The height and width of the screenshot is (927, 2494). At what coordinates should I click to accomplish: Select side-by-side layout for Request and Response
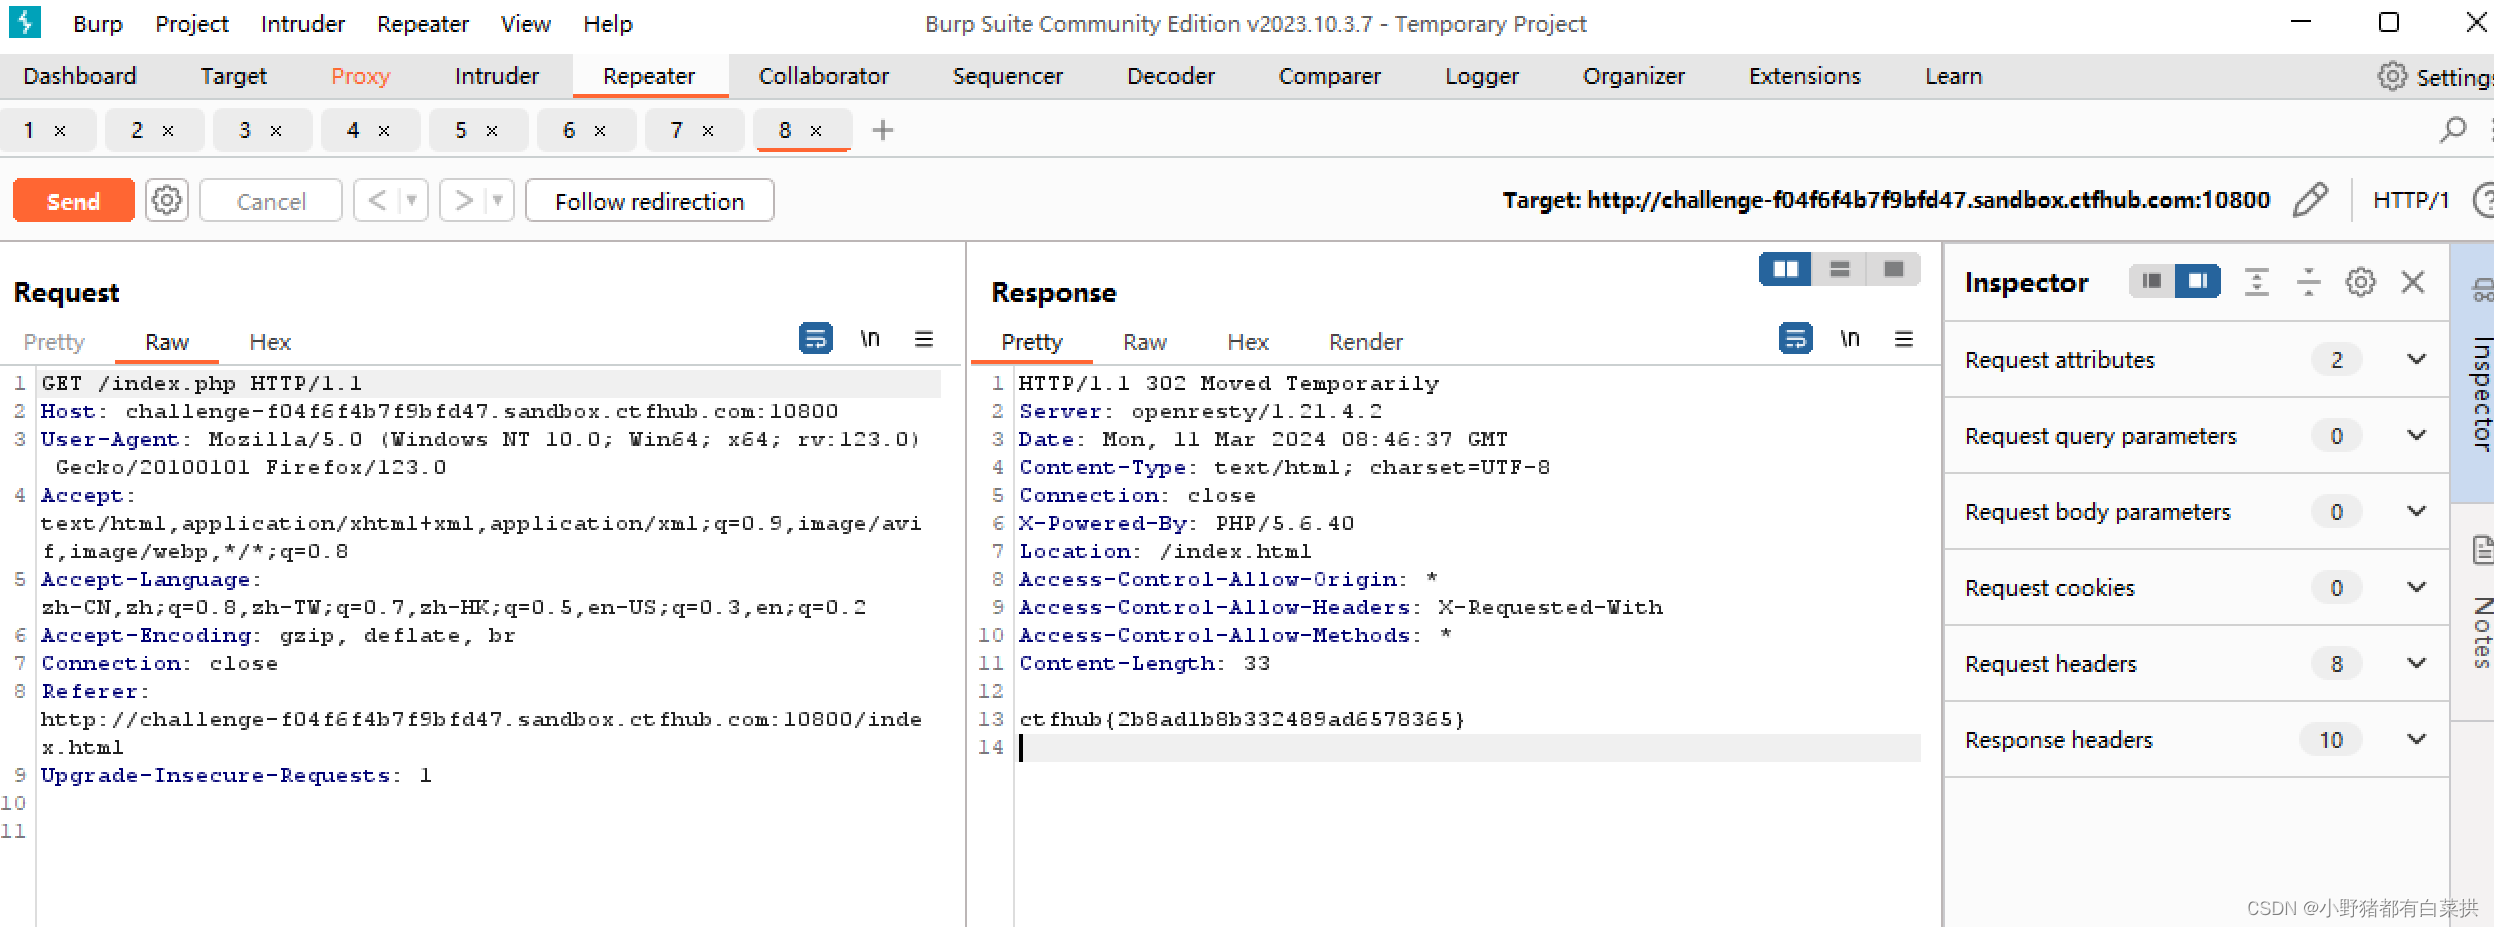(1786, 269)
